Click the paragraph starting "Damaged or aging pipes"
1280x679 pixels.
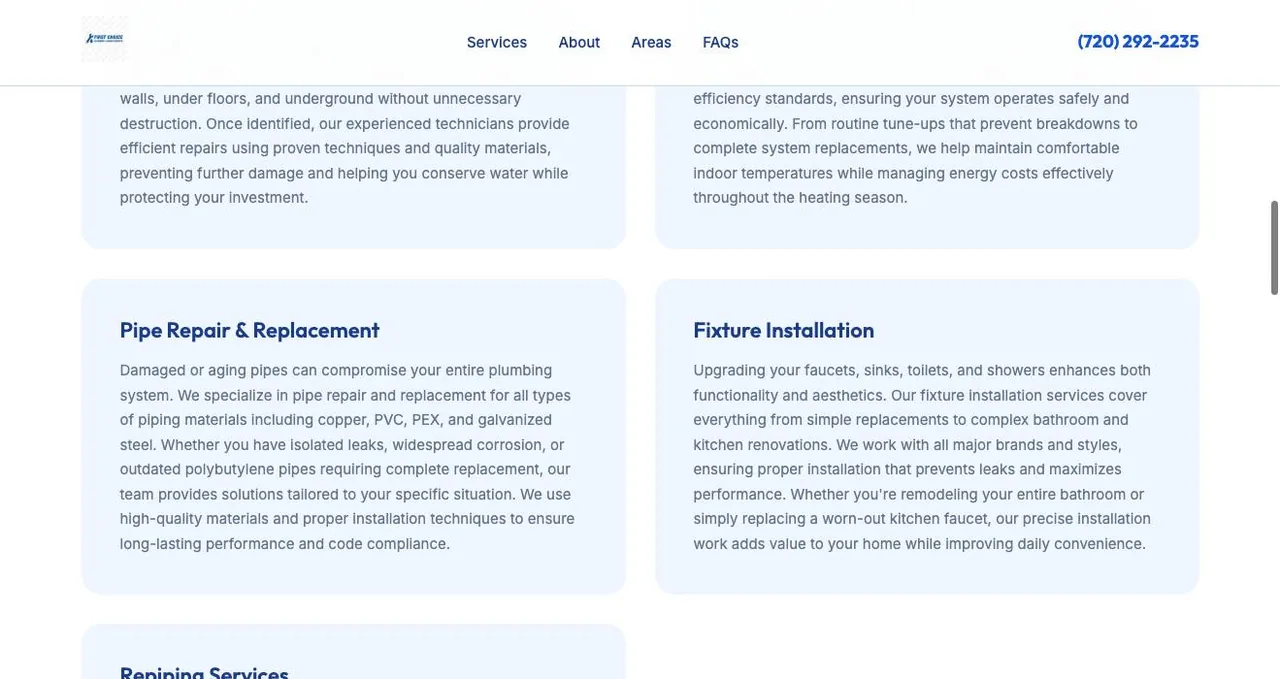[348, 457]
